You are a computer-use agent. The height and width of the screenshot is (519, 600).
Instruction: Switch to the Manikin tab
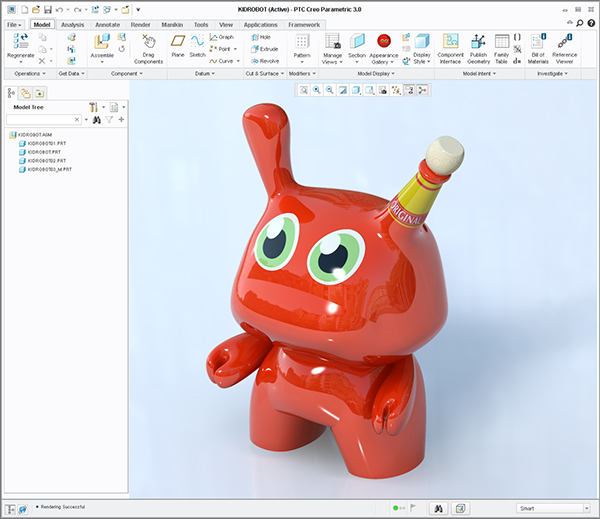tap(172, 25)
